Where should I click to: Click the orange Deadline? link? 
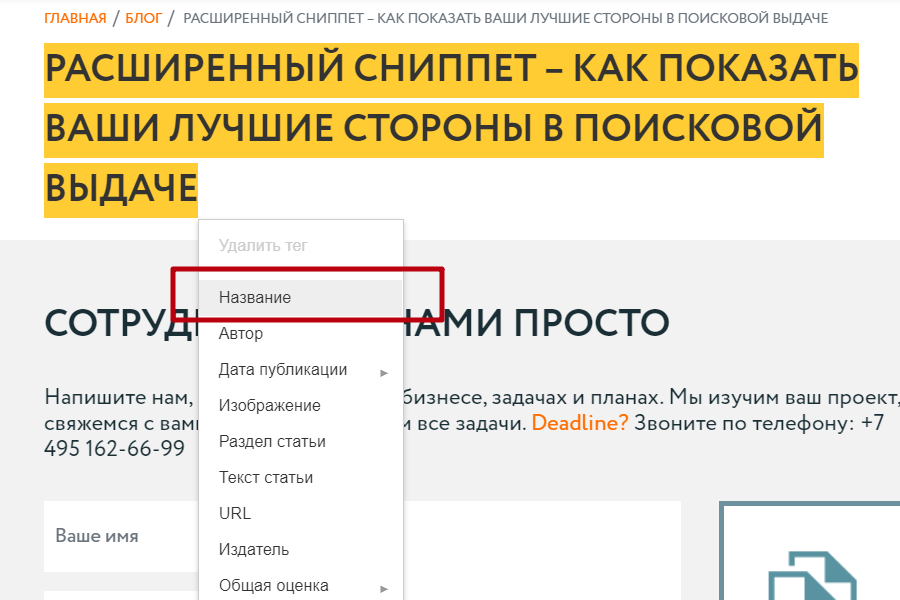pos(580,423)
